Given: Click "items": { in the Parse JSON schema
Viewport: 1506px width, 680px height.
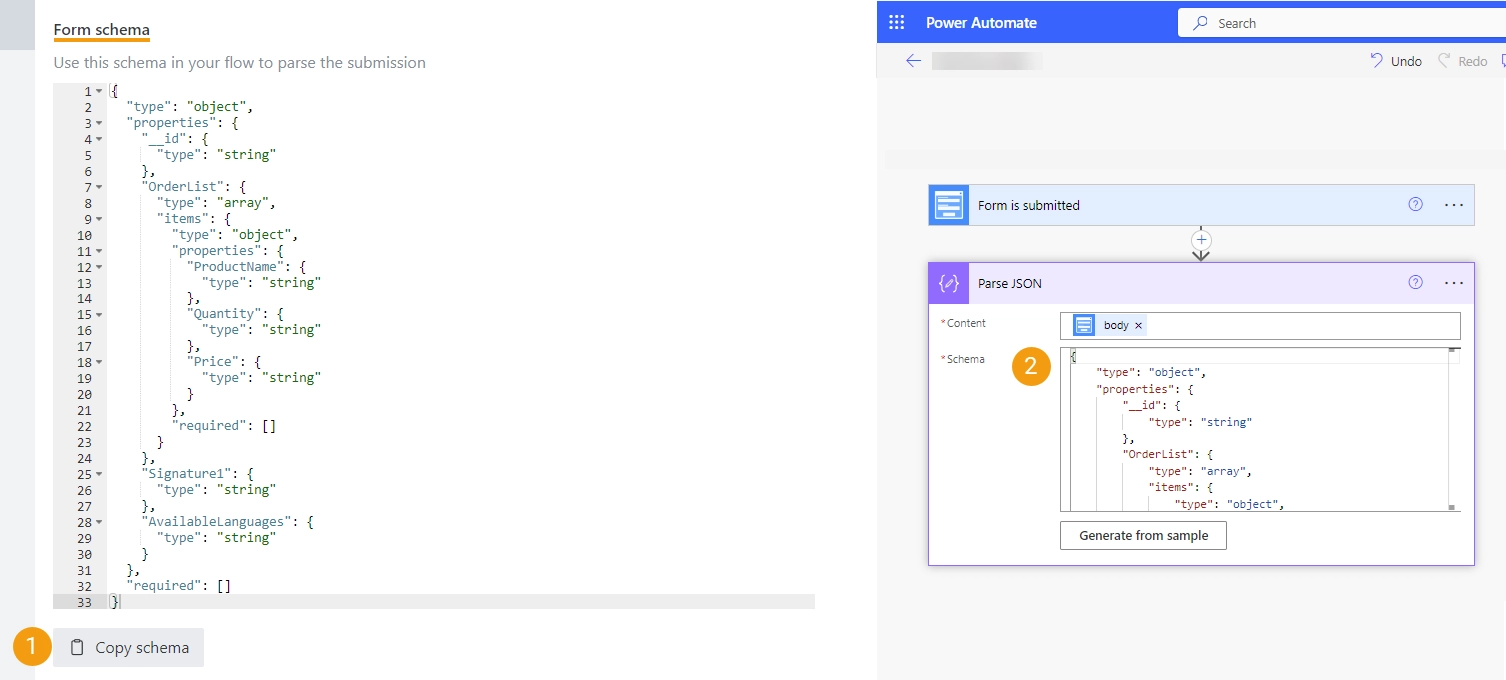Looking at the screenshot, I should point(1180,488).
